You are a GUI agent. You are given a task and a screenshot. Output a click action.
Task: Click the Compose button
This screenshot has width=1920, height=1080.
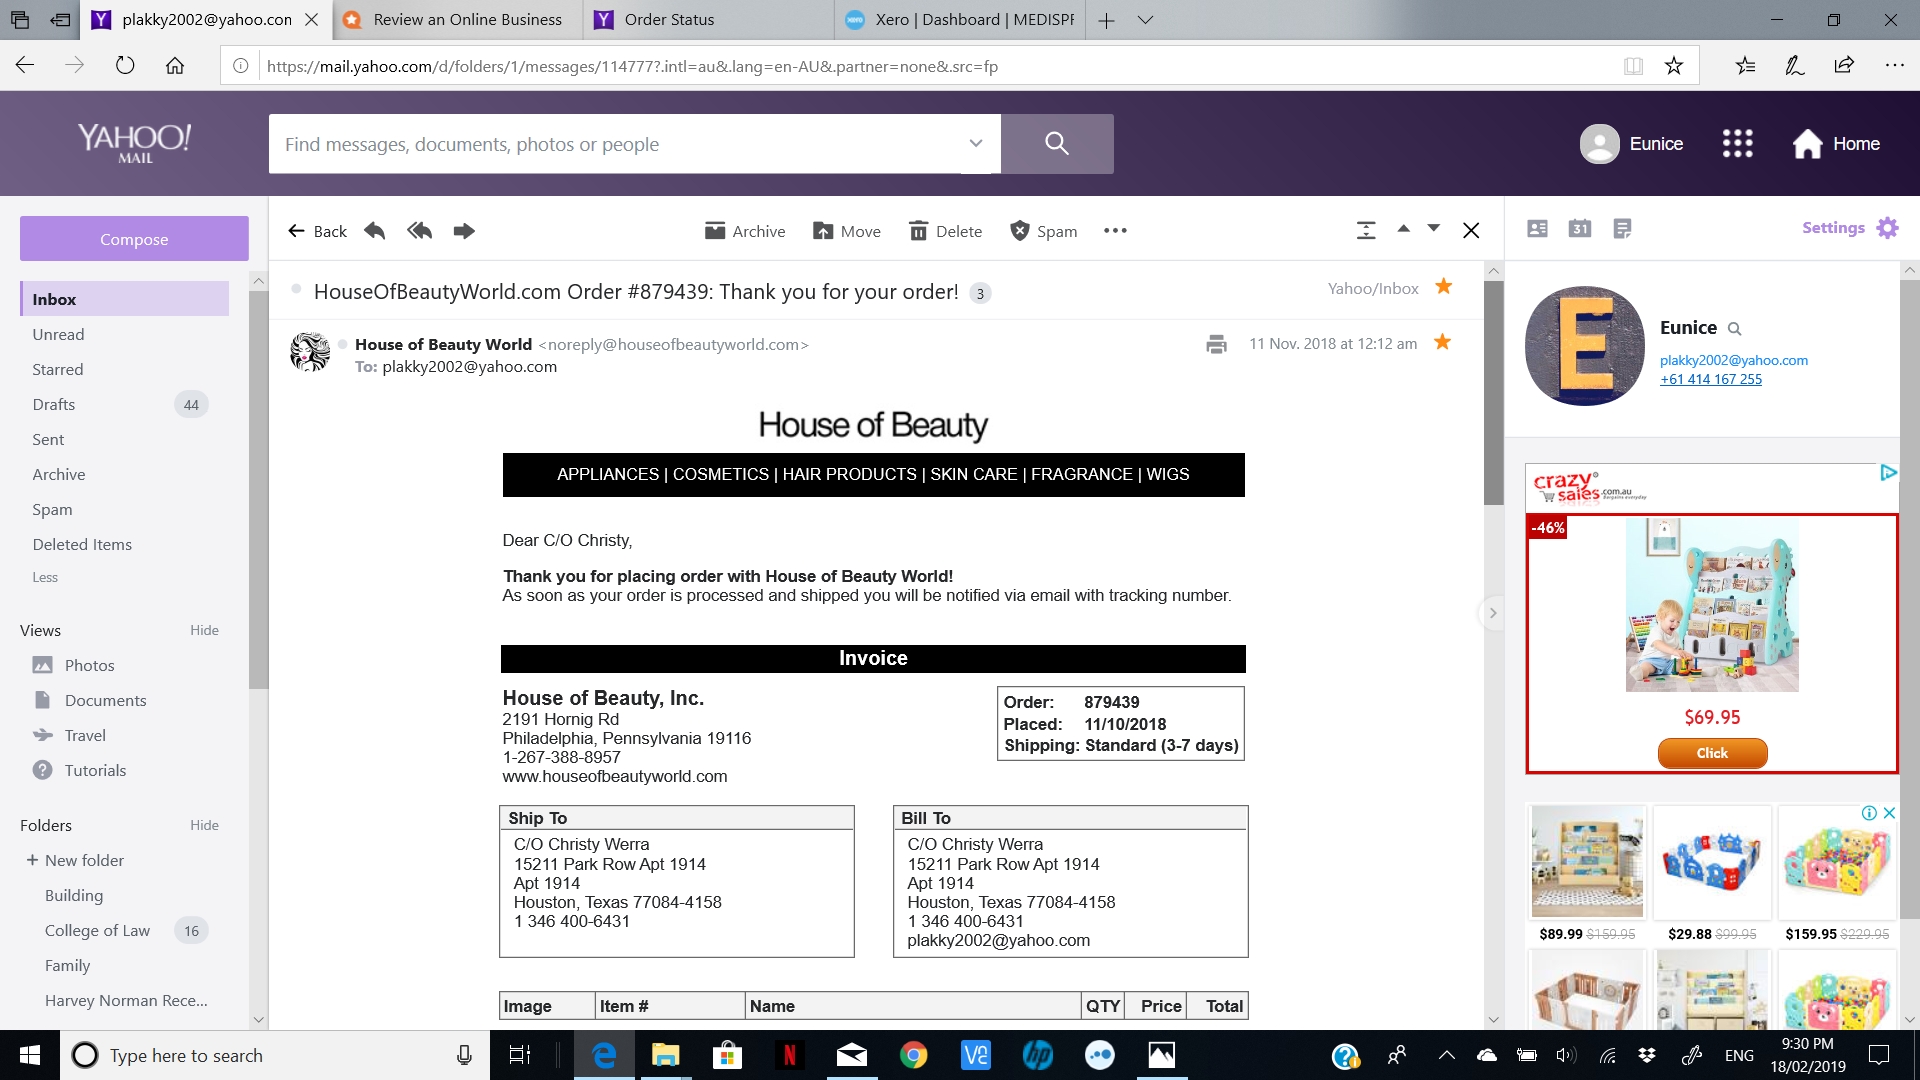[x=133, y=238]
